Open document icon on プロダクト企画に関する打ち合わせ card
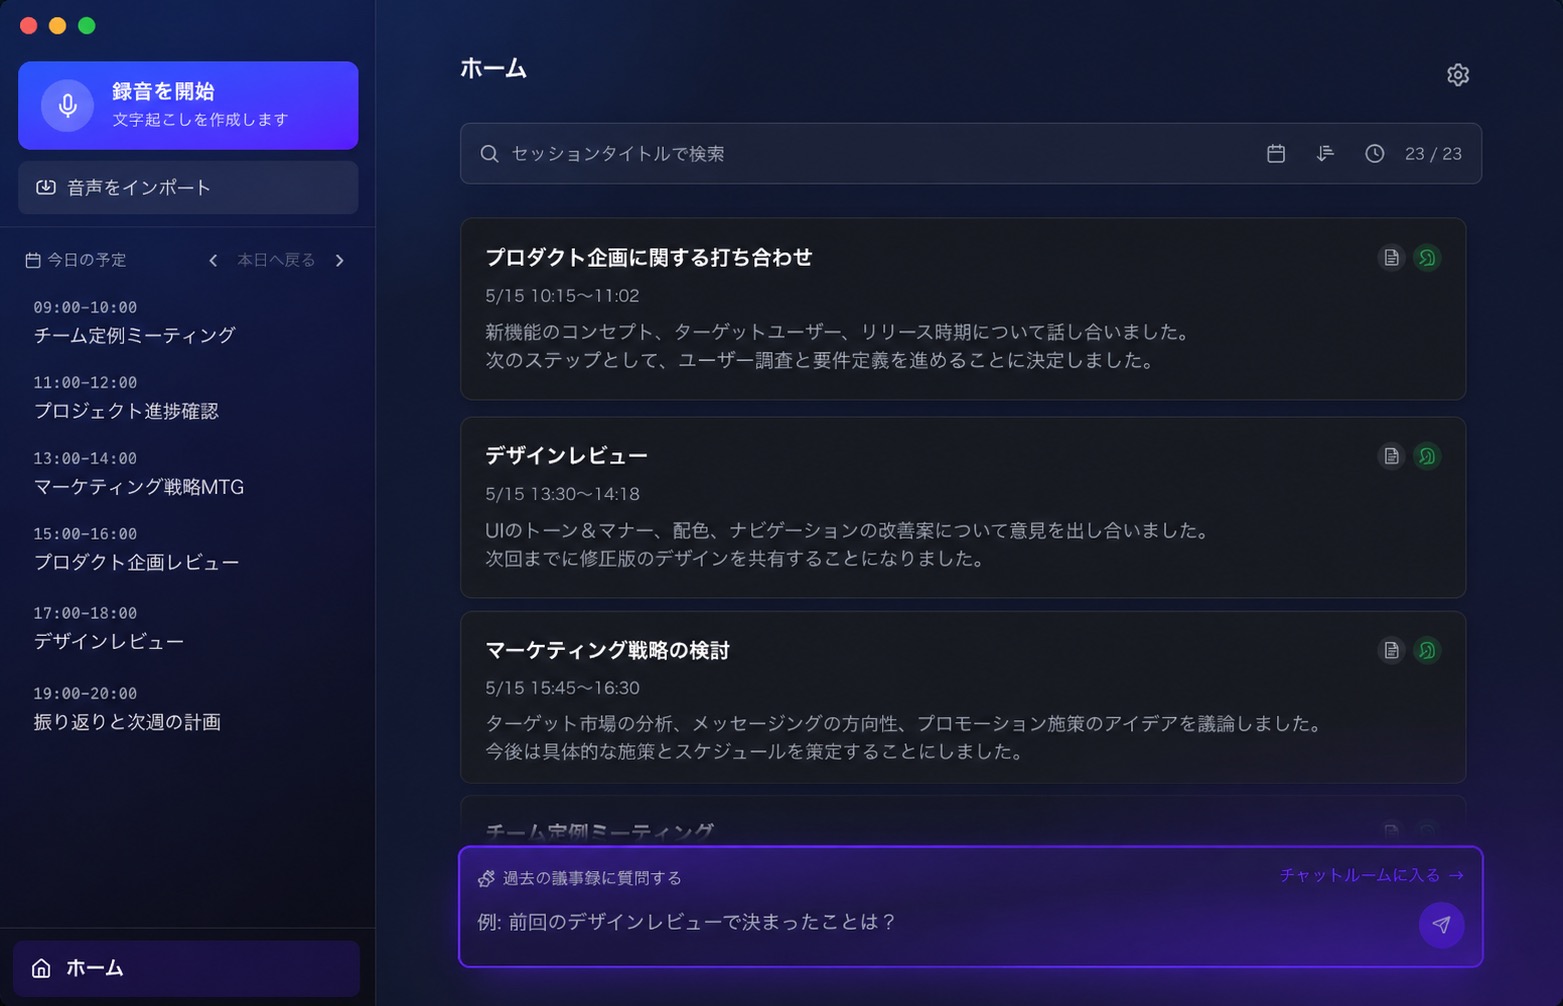Image resolution: width=1563 pixels, height=1006 pixels. [x=1391, y=258]
